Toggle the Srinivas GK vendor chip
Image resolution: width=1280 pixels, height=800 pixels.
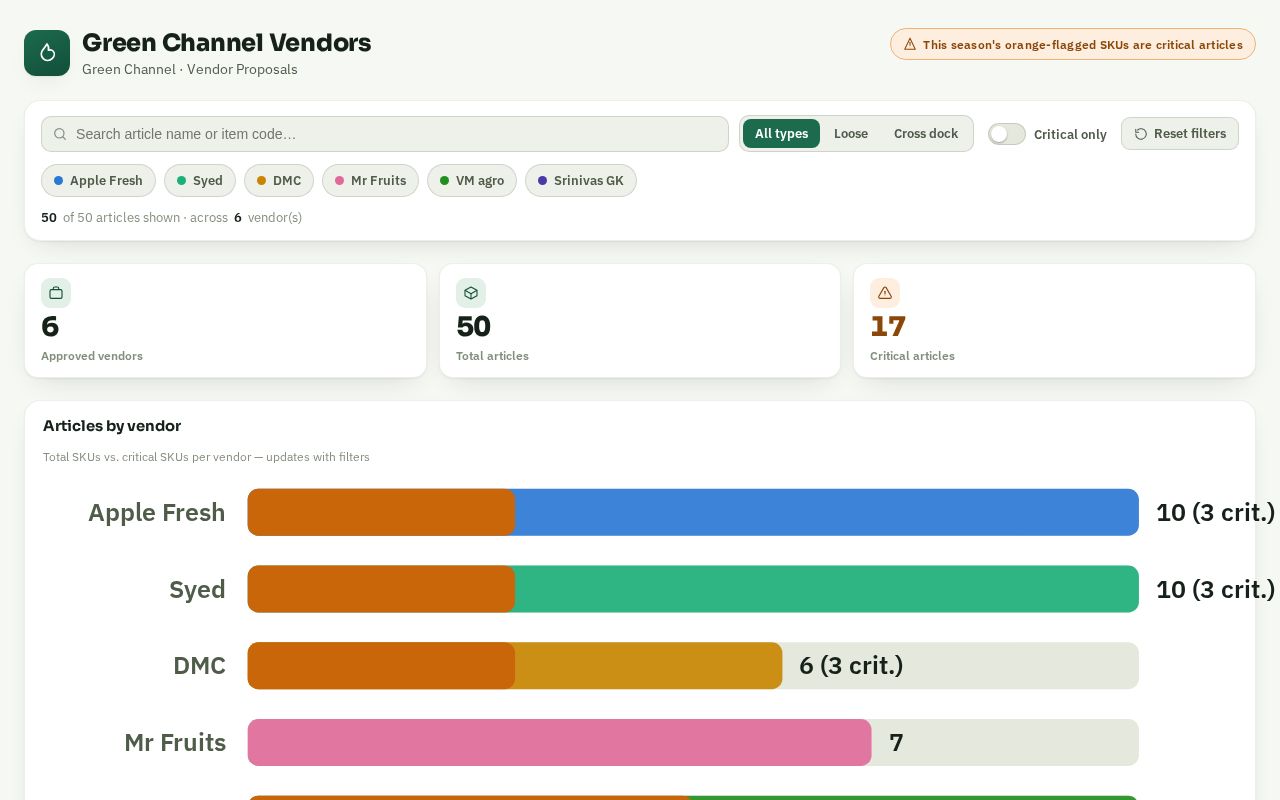point(581,181)
